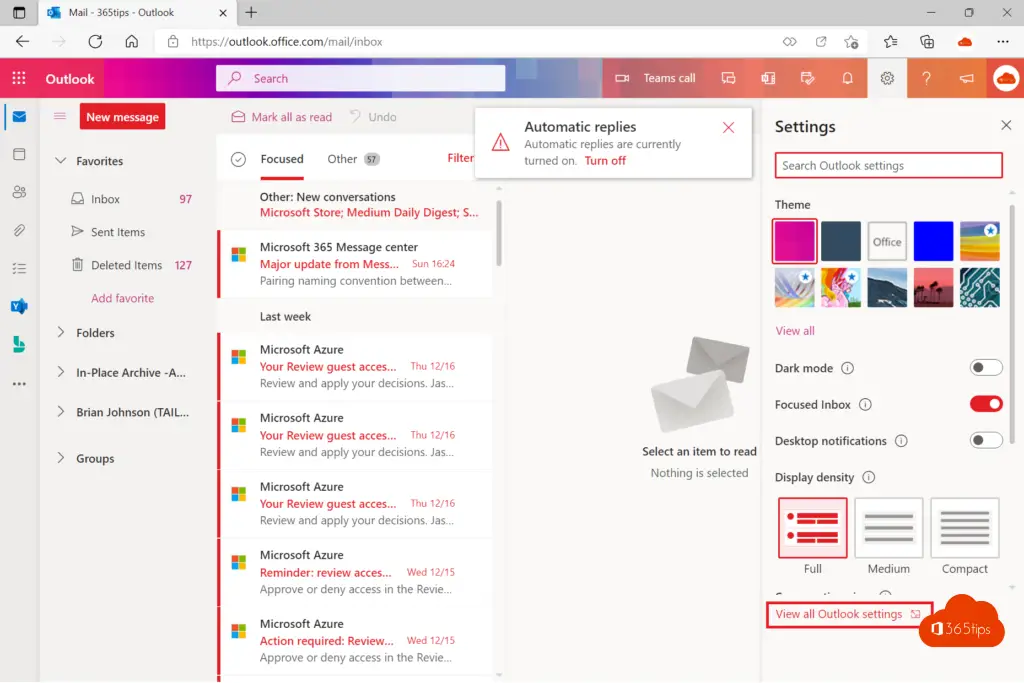Select the pink theme swatch

[794, 241]
